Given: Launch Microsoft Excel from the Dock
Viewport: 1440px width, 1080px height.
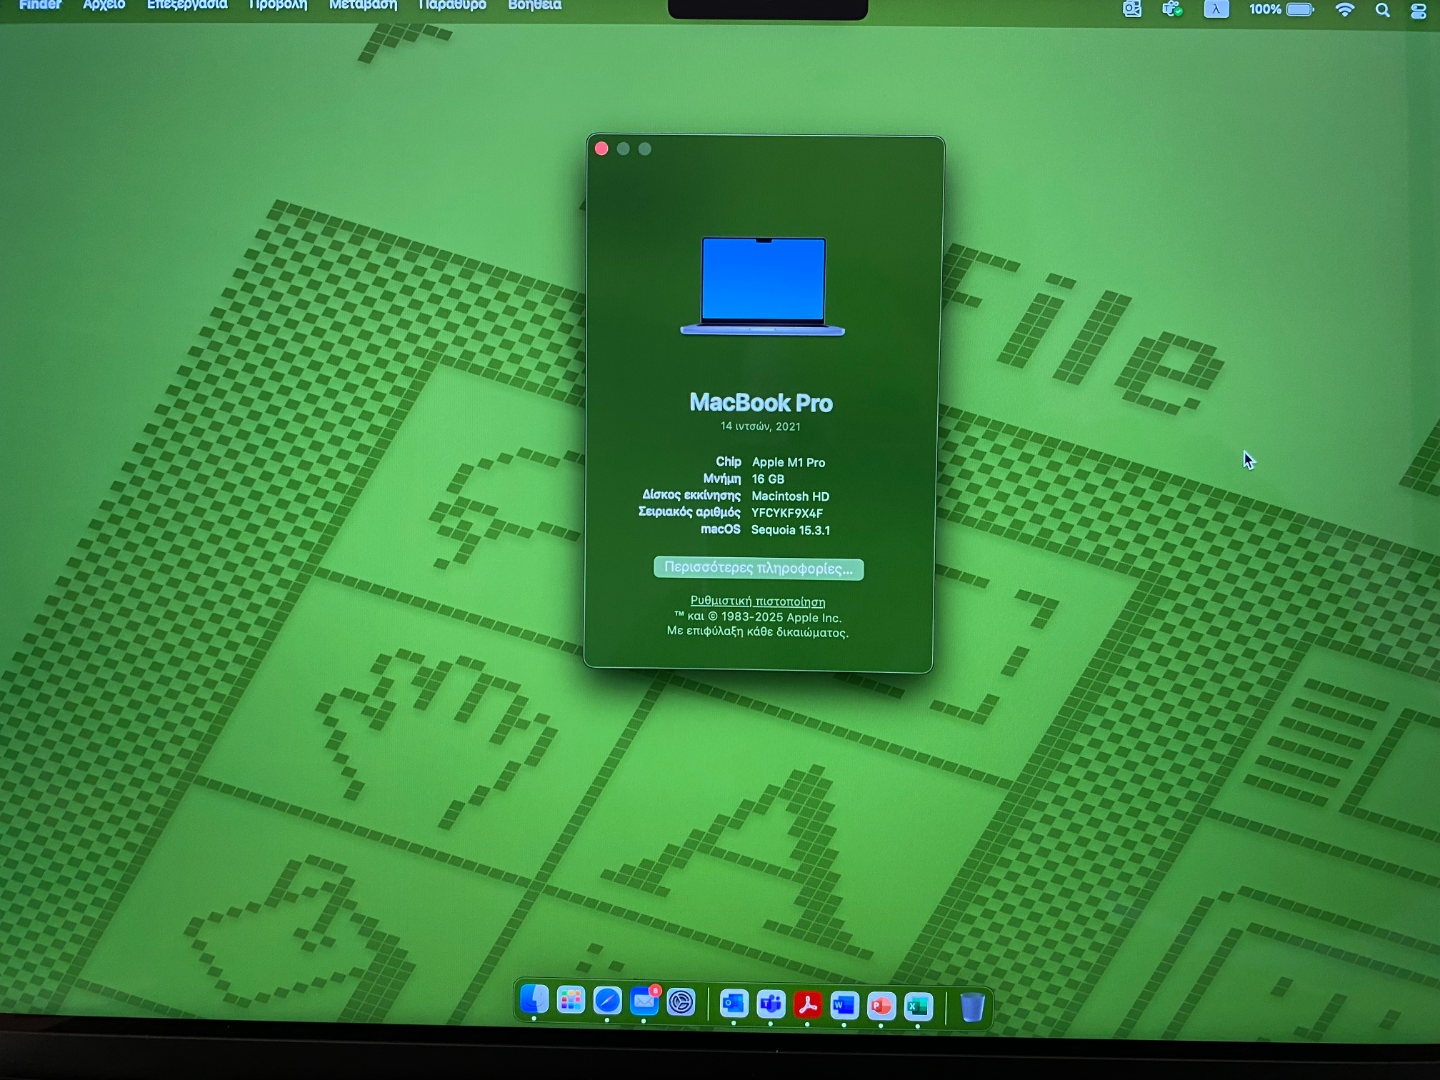Looking at the screenshot, I should [x=918, y=1007].
